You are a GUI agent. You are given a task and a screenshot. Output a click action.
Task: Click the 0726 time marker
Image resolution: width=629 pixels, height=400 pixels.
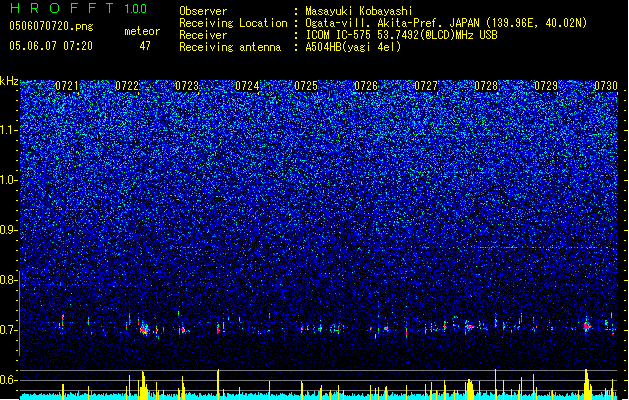pos(366,86)
